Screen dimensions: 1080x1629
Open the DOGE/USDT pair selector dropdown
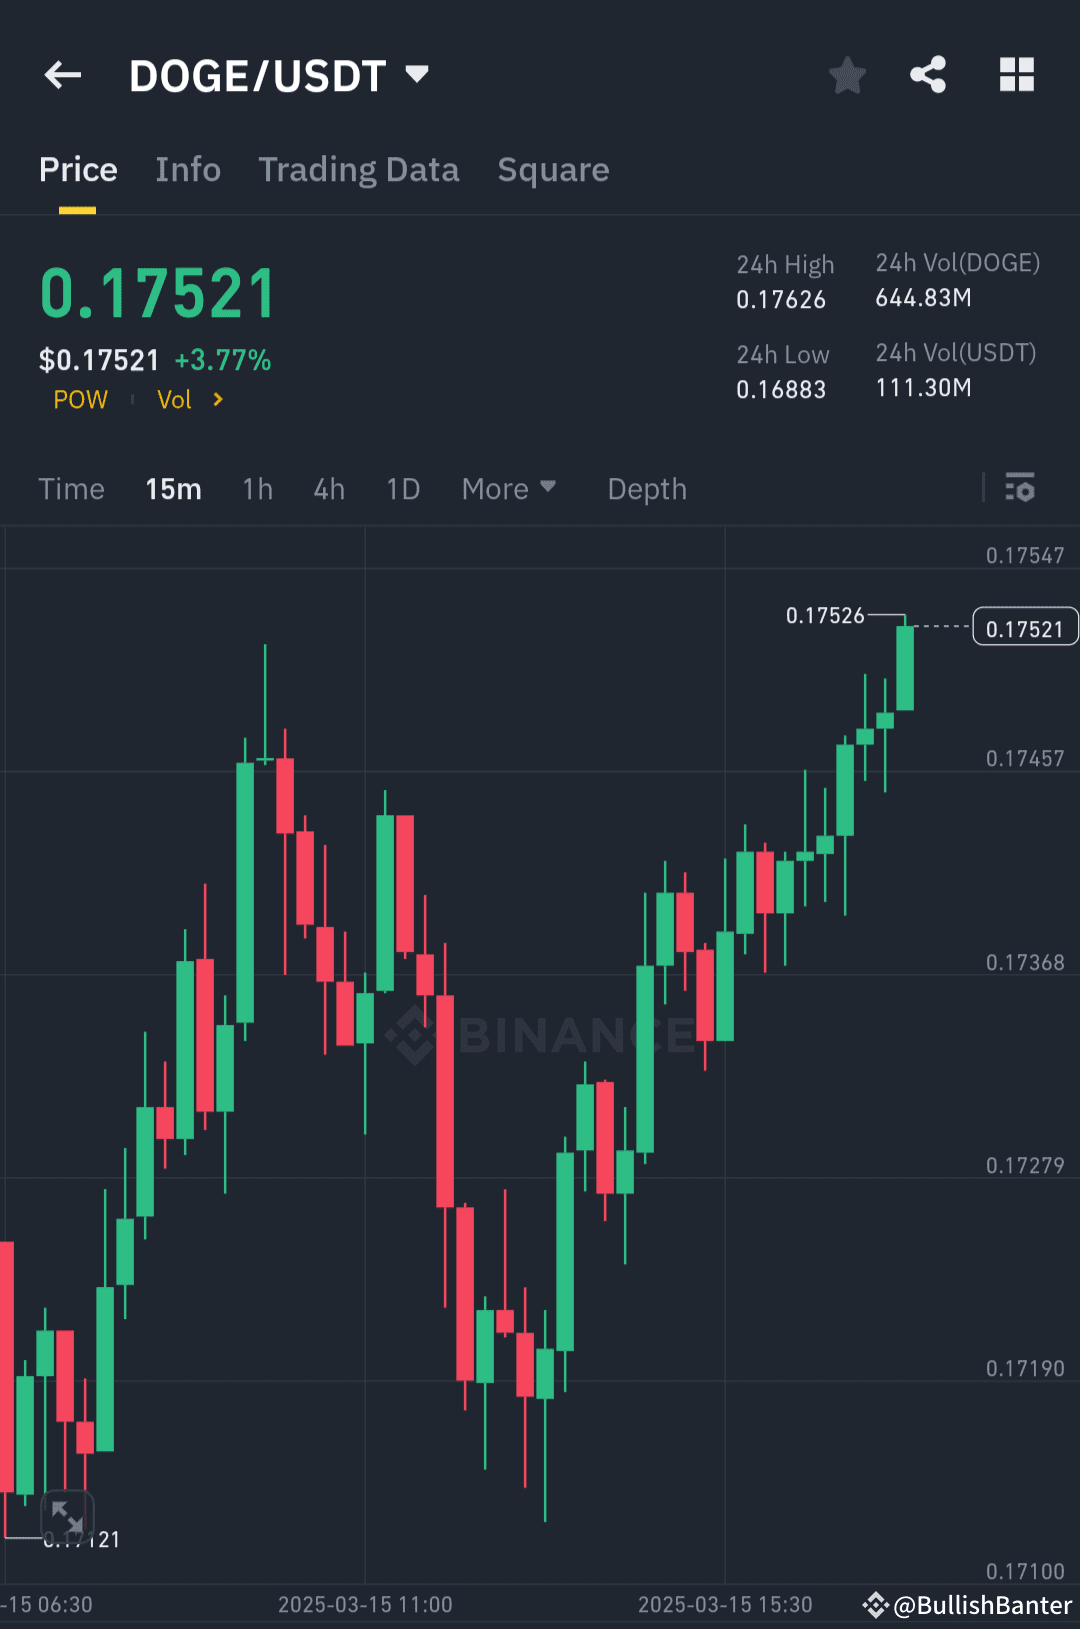[x=280, y=74]
